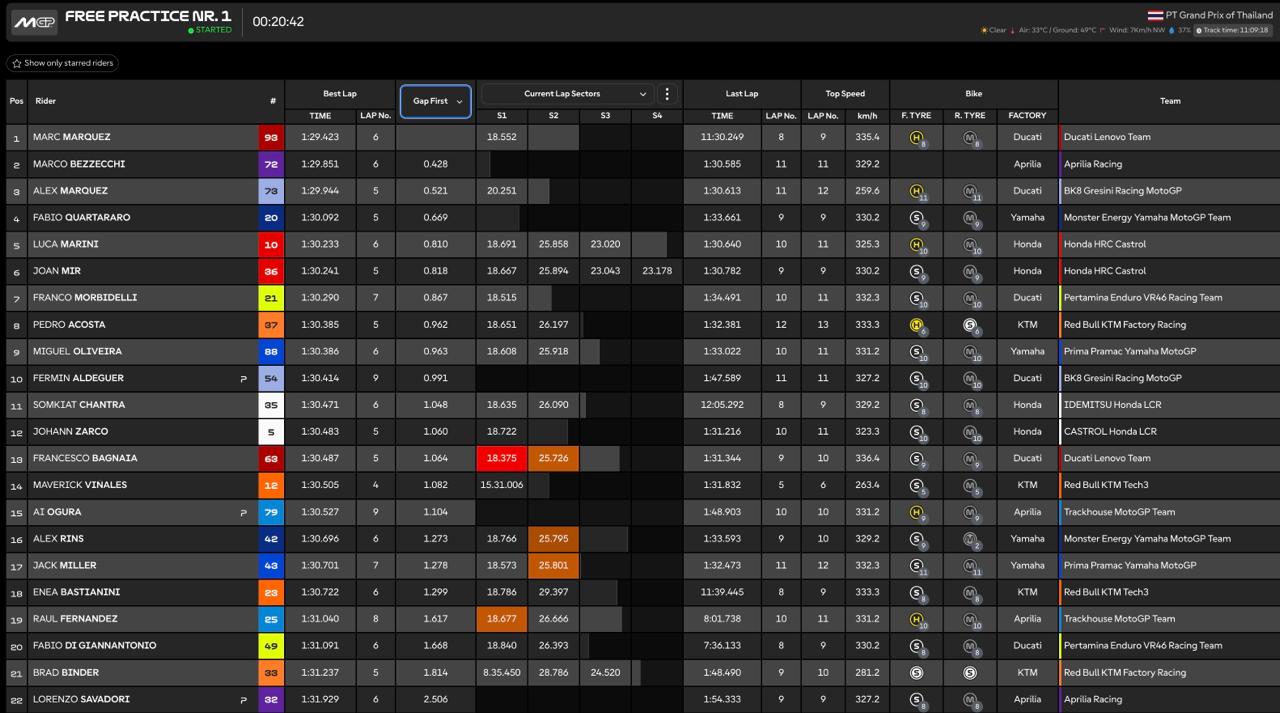The image size is (1280, 713).
Task: Open the three-dots sector options menu
Action: pos(667,94)
